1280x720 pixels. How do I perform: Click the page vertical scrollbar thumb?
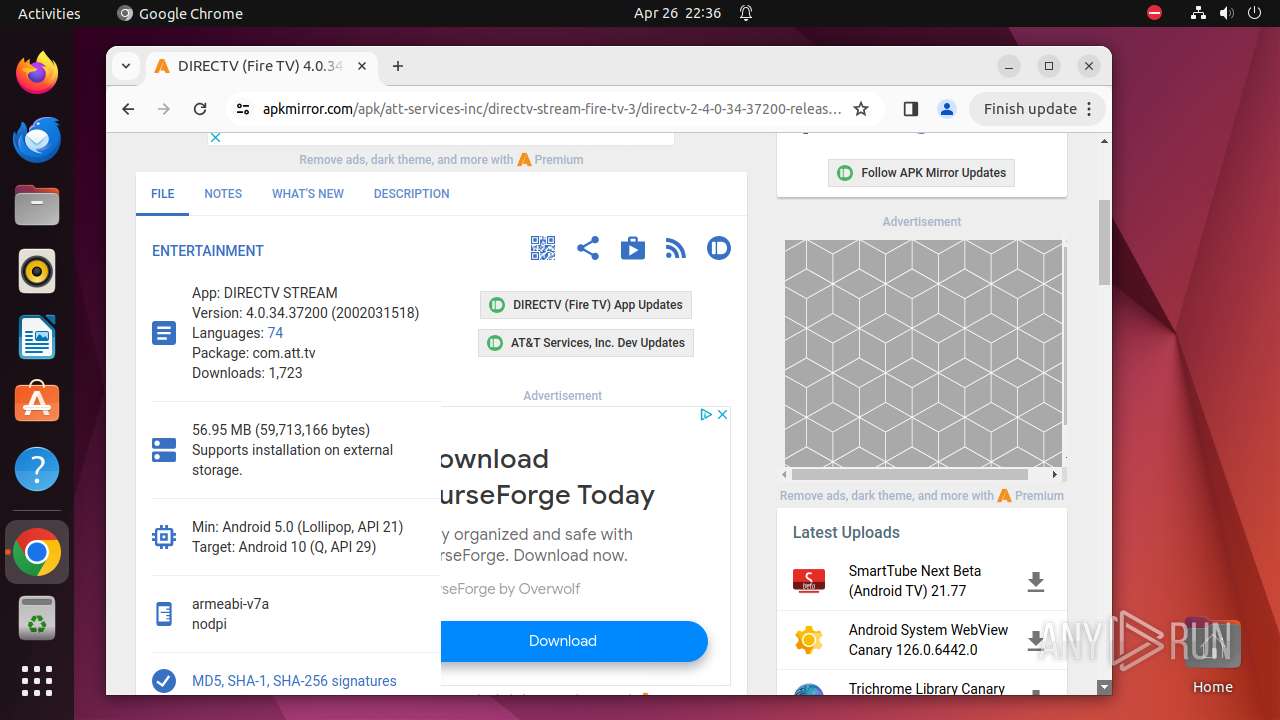tap(1104, 241)
